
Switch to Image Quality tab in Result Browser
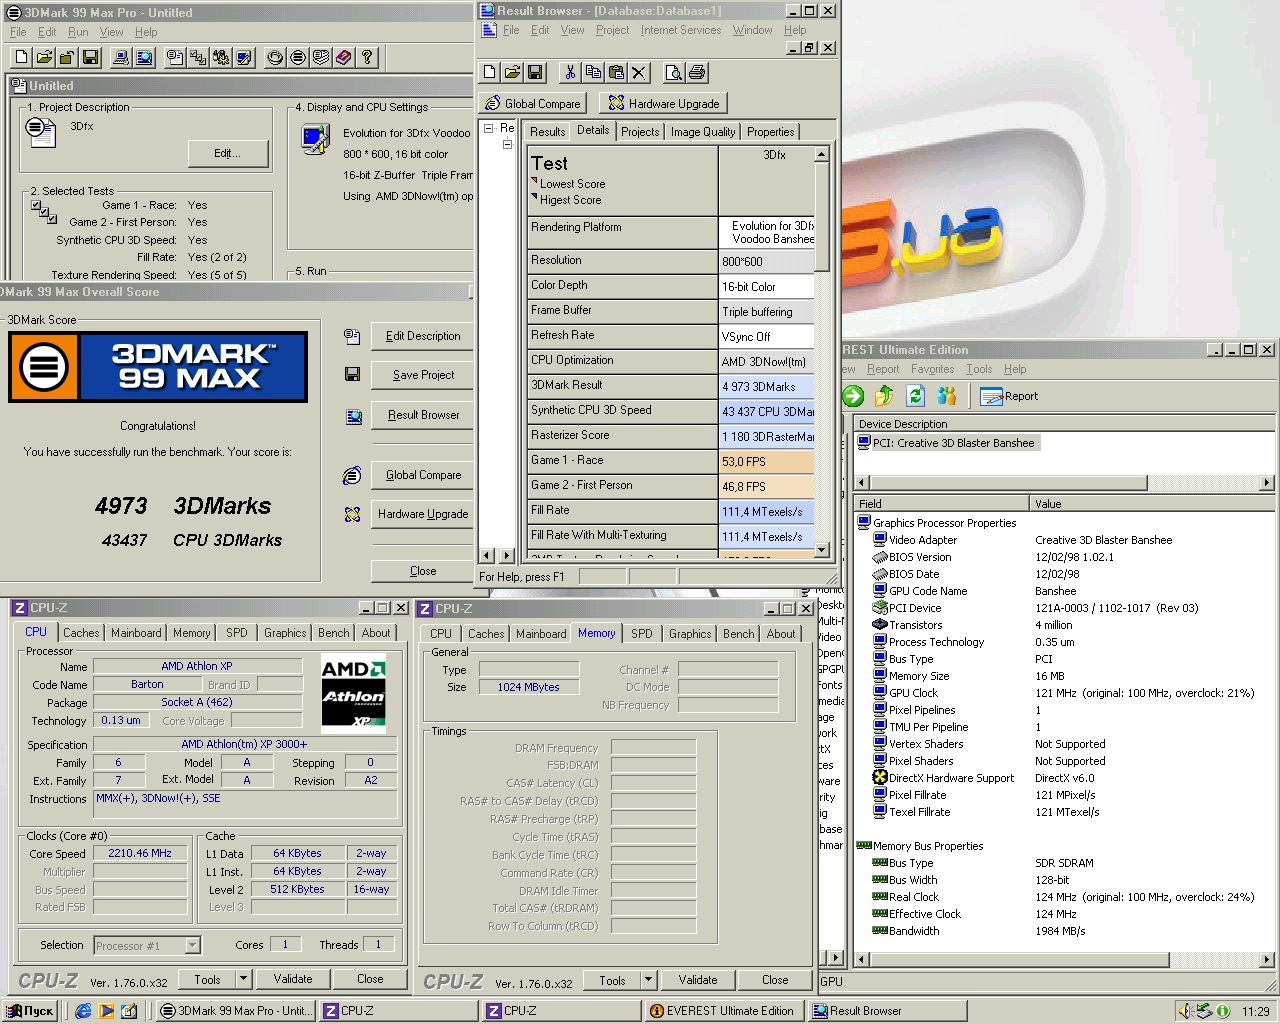[x=702, y=132]
